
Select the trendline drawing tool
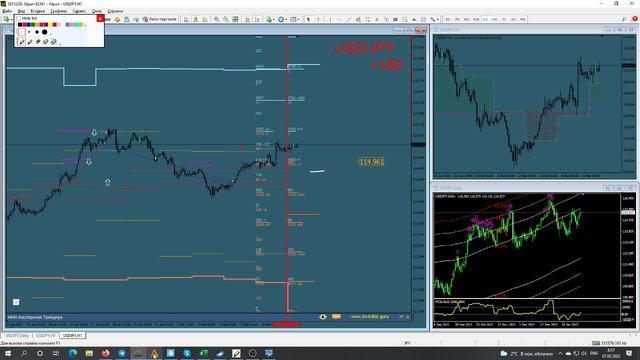point(349,19)
